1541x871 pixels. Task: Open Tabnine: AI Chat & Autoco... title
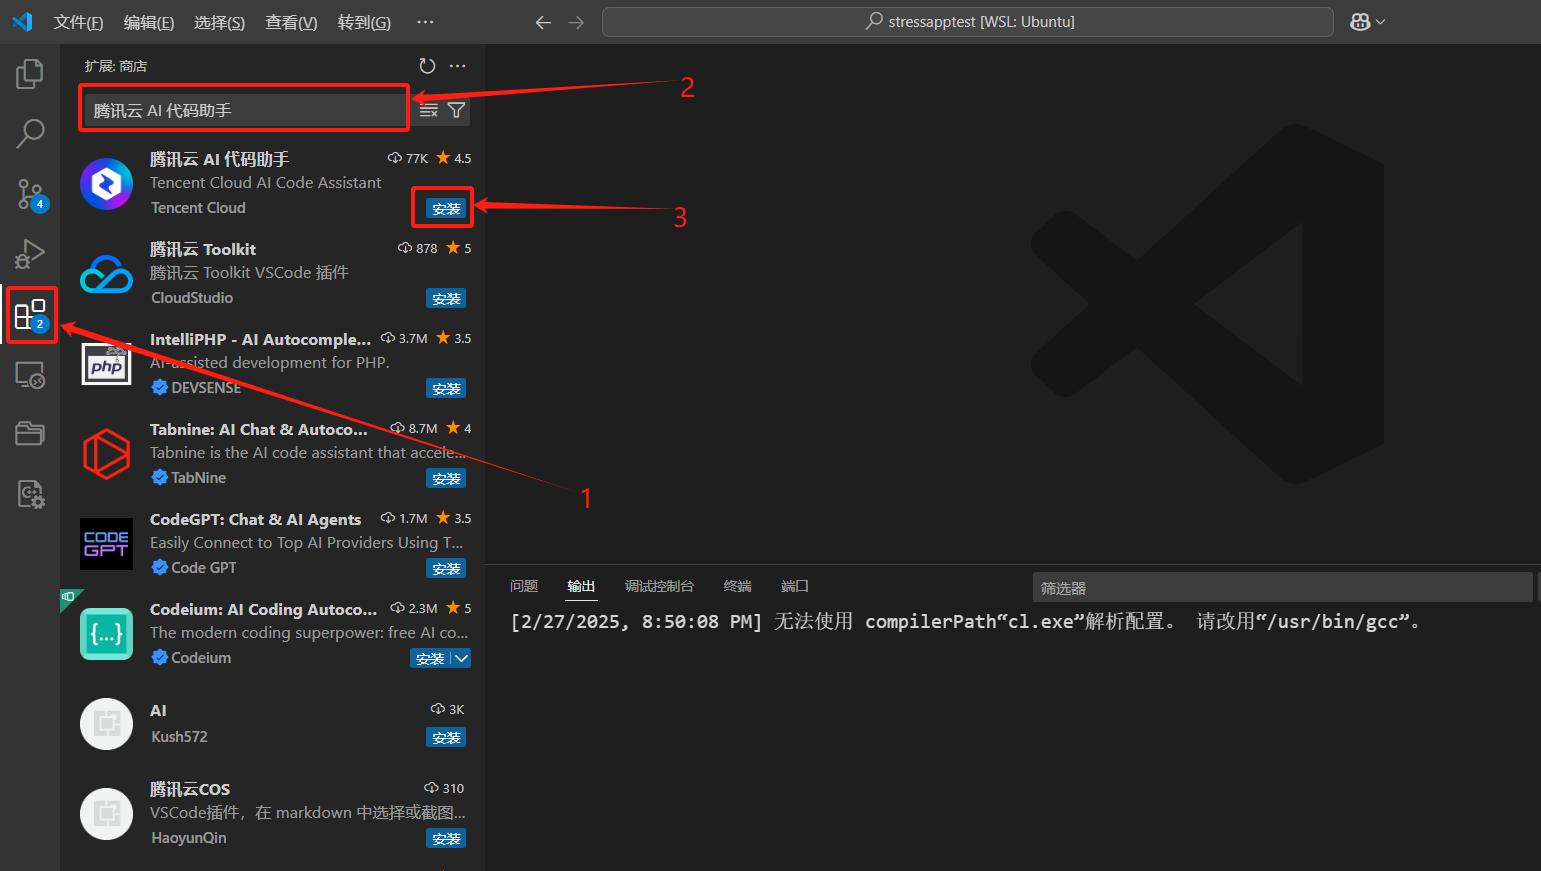[259, 429]
